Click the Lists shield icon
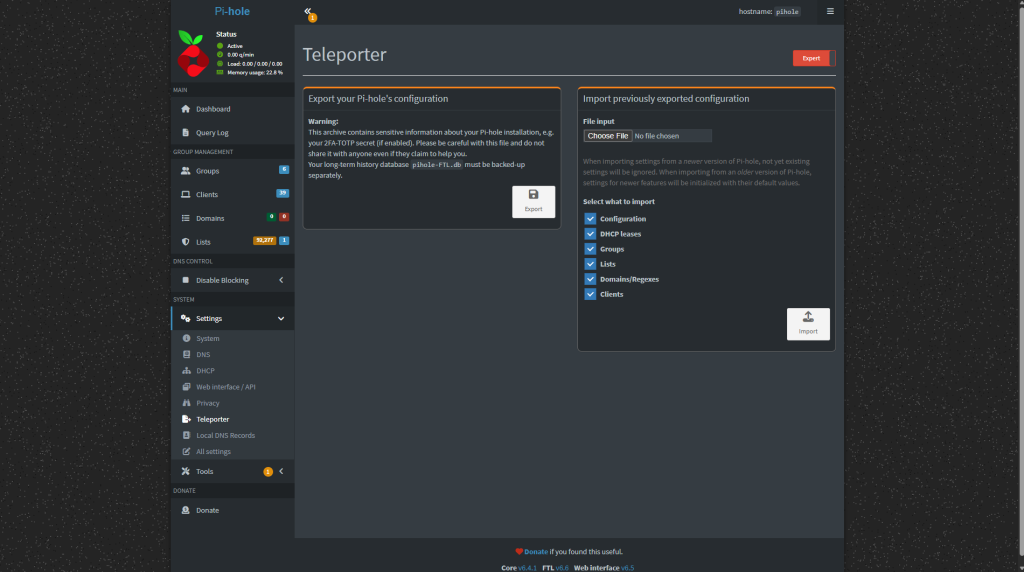This screenshot has width=1024, height=572. point(186,242)
